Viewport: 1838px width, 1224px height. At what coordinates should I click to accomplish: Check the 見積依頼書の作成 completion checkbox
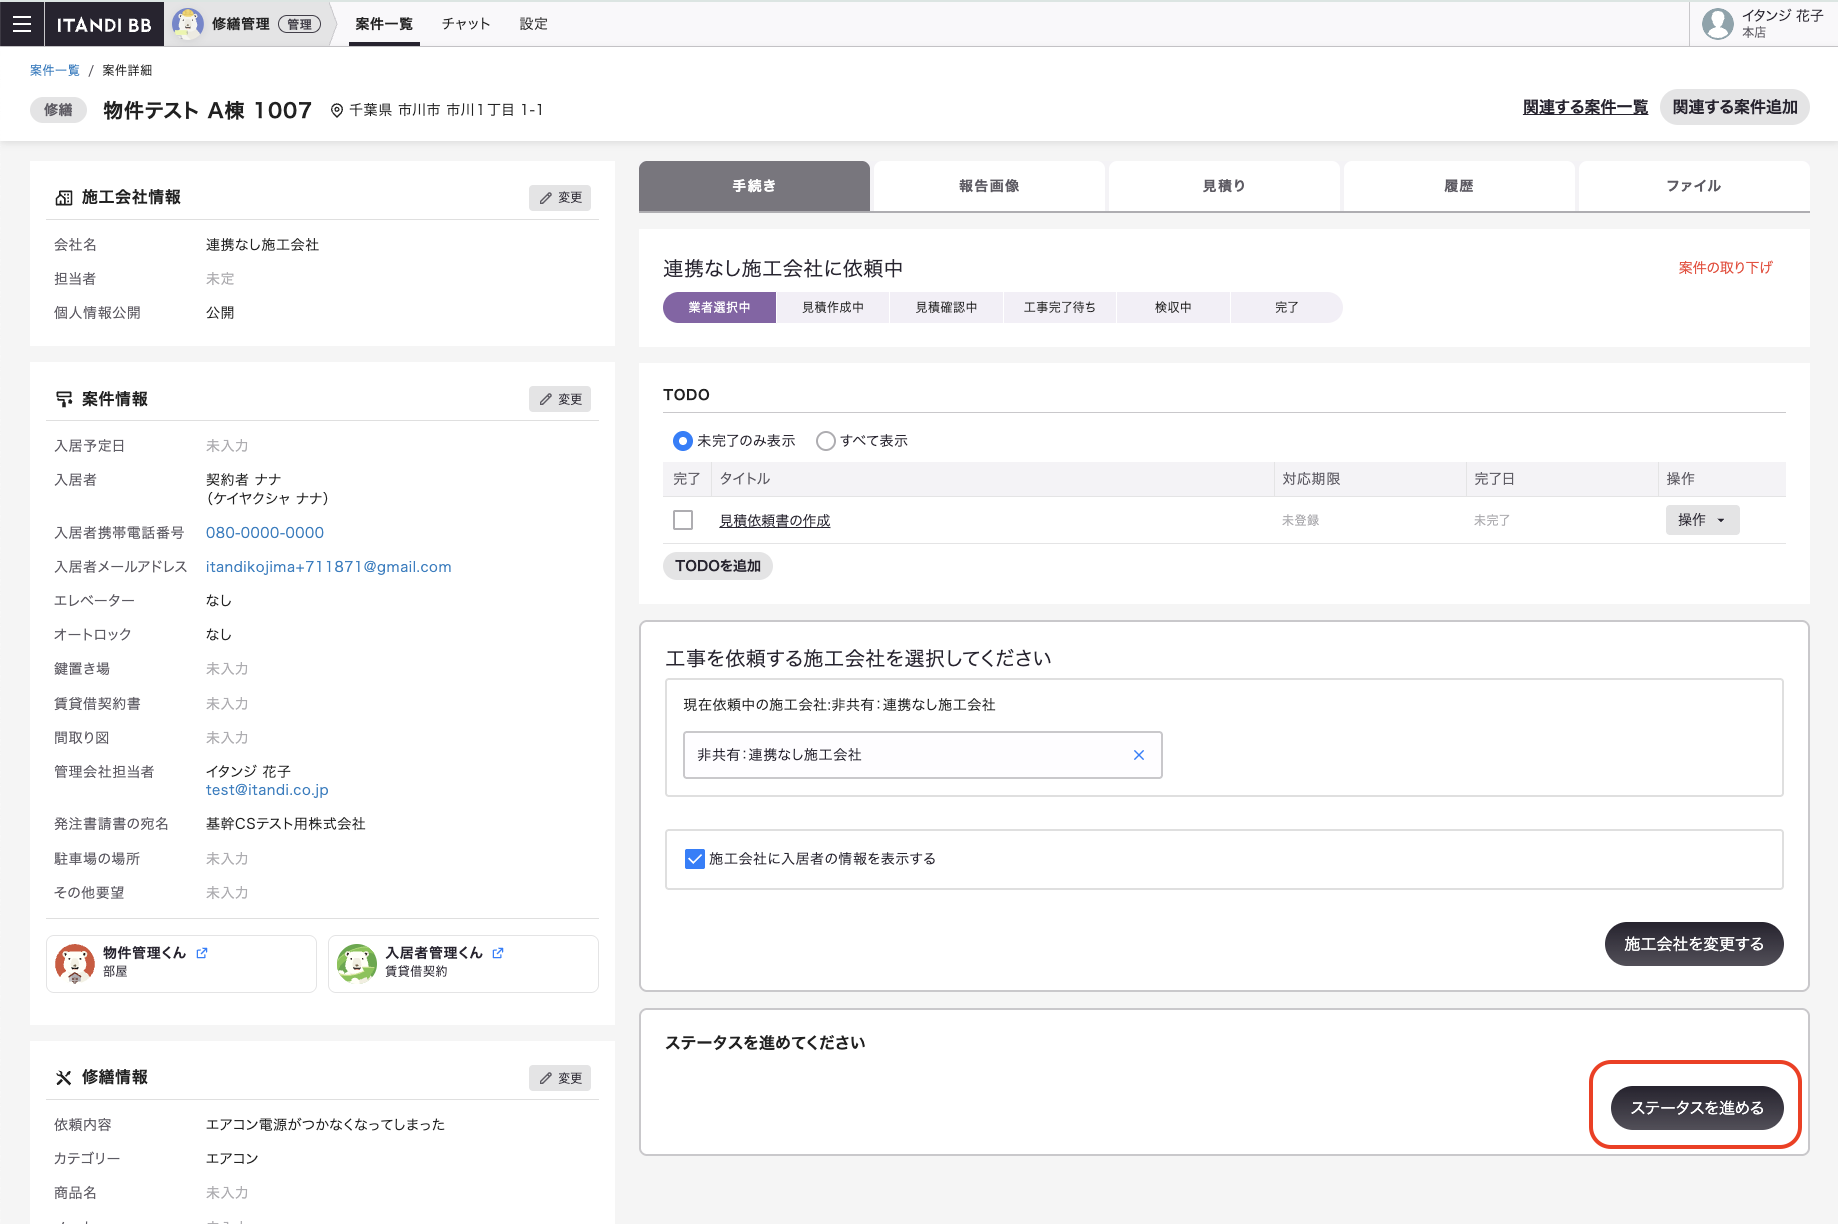(683, 520)
